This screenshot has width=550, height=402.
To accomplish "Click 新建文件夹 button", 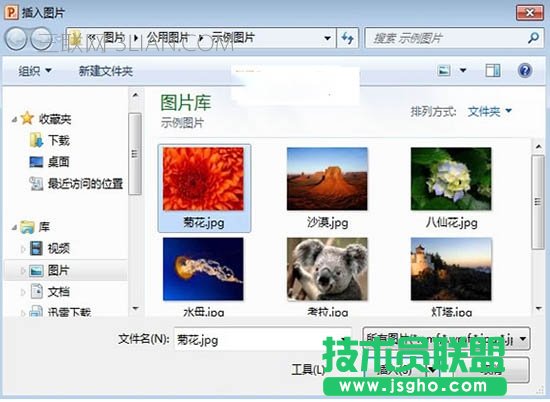I will (x=106, y=71).
